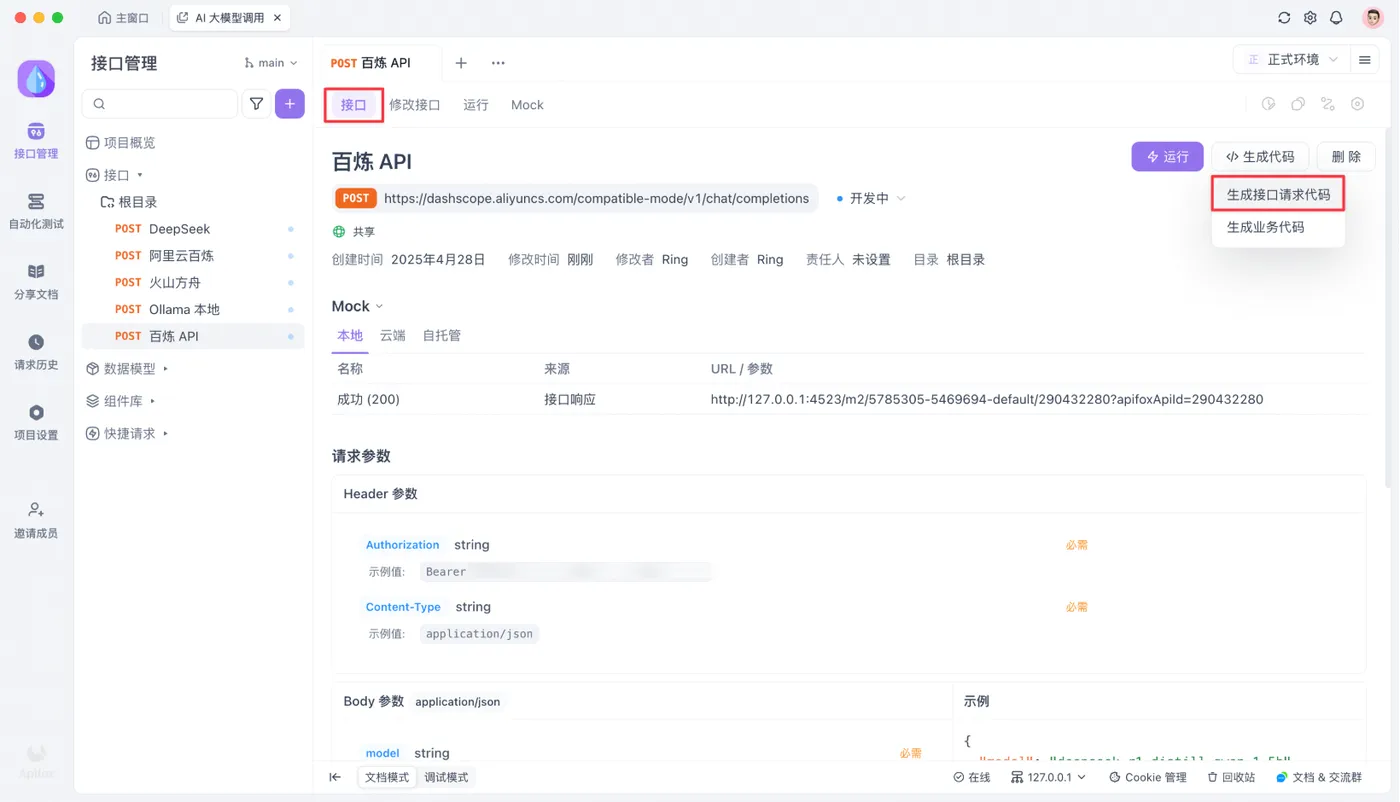Screen dimensions: 1400x802
Task: Open more tab options ellipsis
Action: coord(498,63)
